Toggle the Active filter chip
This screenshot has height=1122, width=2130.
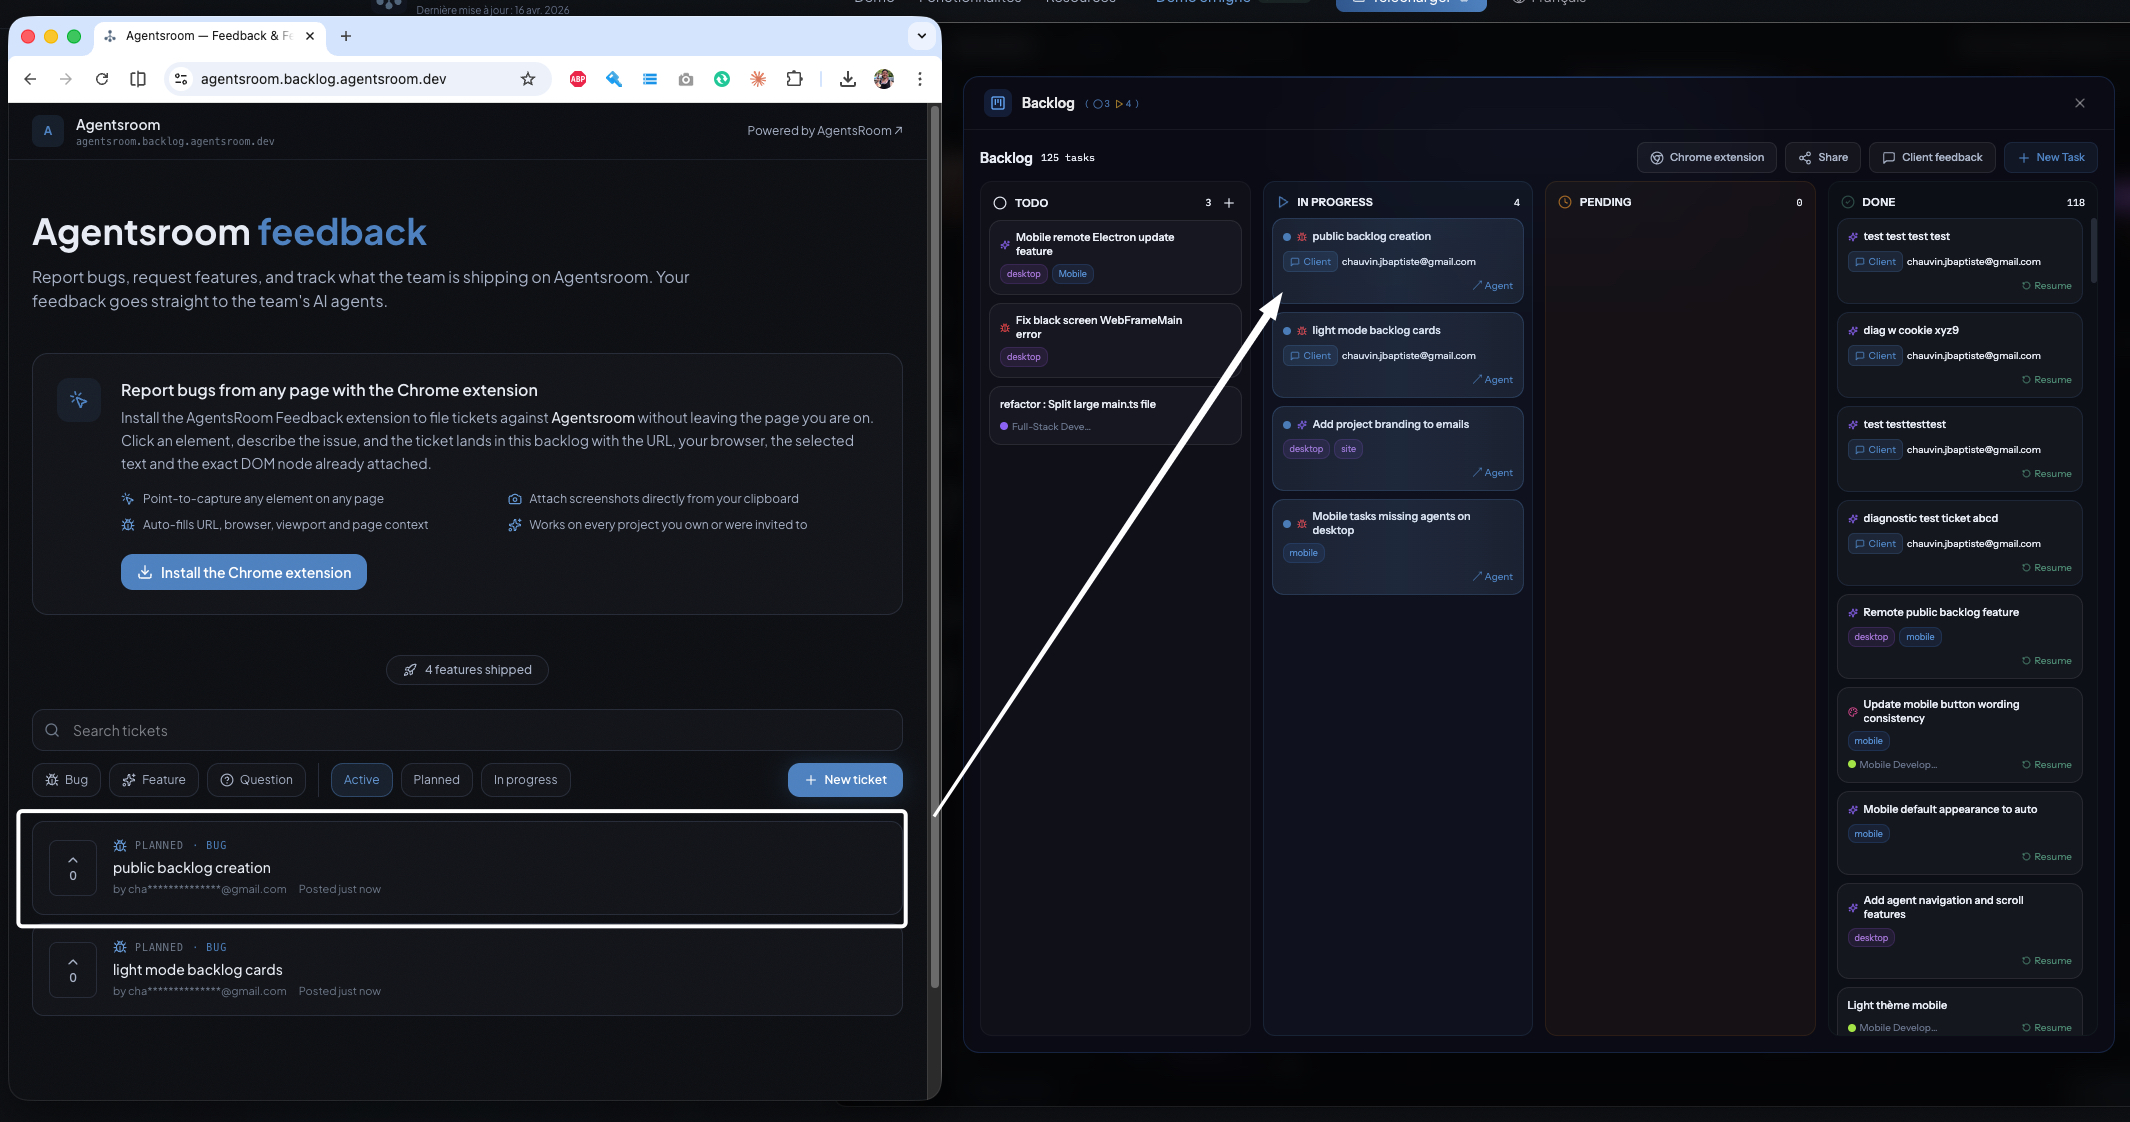pyautogui.click(x=361, y=779)
